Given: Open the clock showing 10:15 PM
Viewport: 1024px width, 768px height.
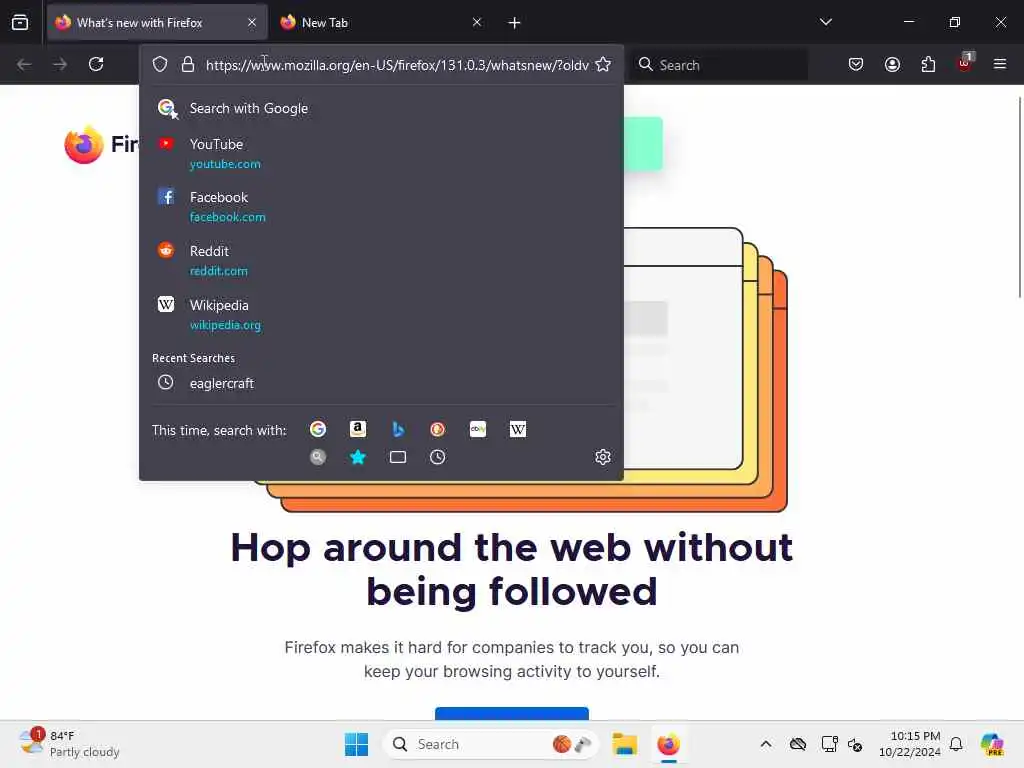Looking at the screenshot, I should pyautogui.click(x=910, y=744).
